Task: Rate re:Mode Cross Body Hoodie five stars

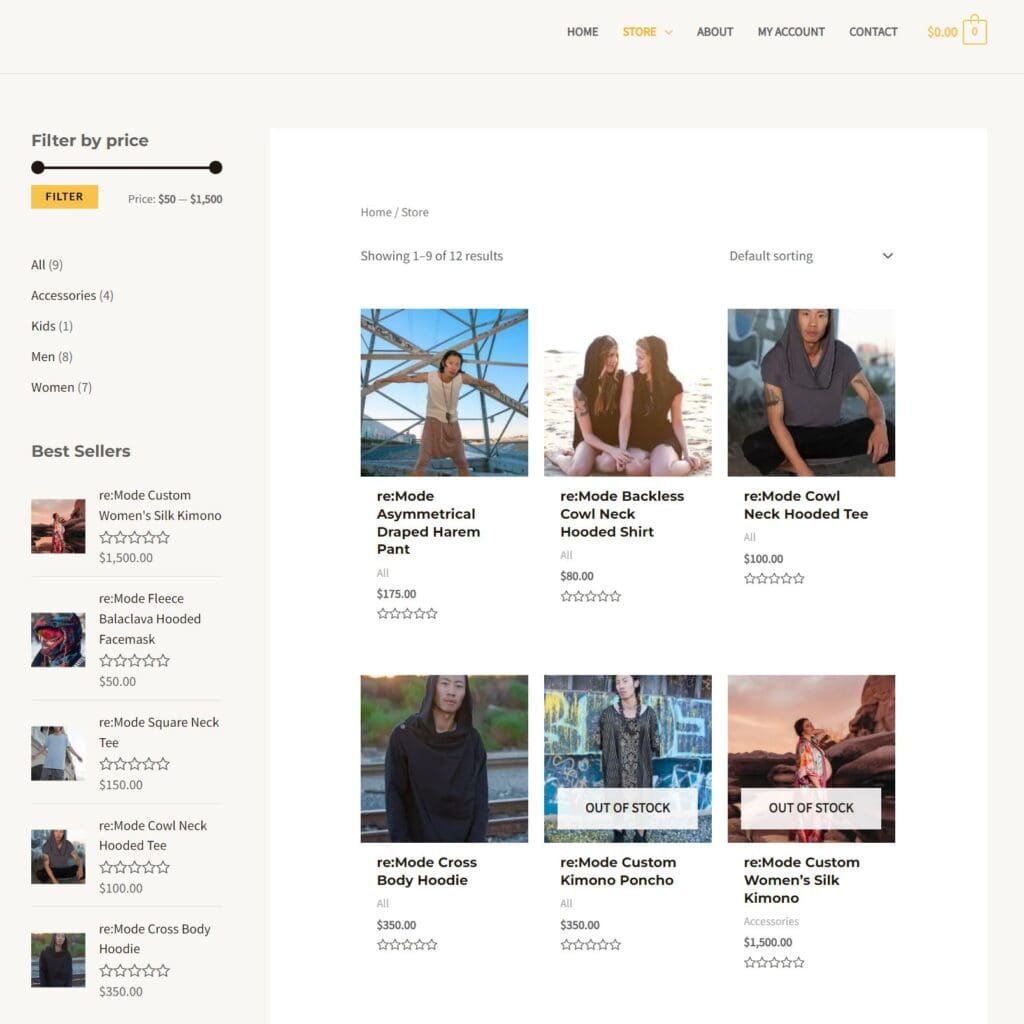Action: [407, 943]
